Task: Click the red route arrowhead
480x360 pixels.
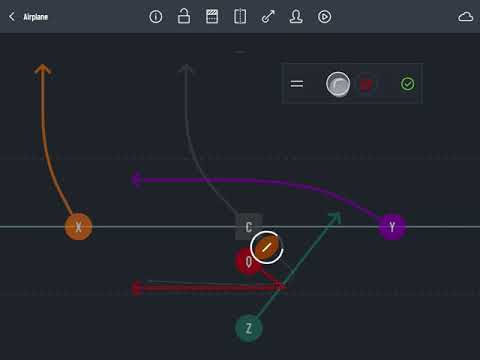Action: [x=137, y=288]
